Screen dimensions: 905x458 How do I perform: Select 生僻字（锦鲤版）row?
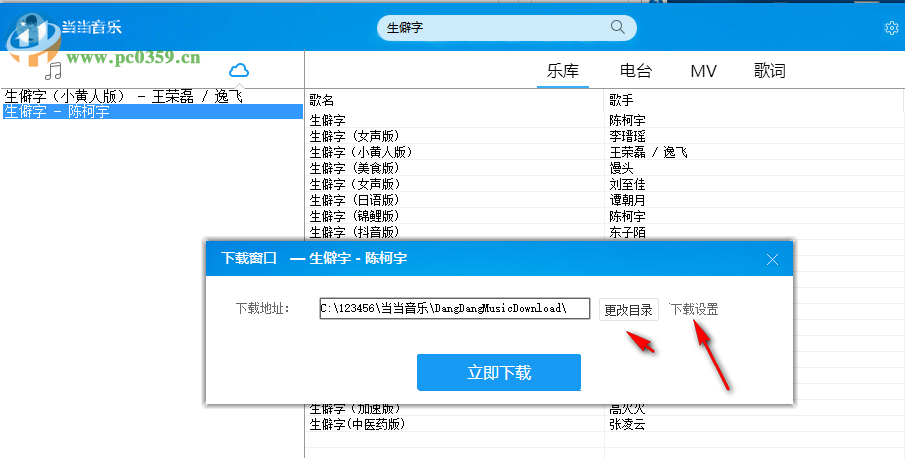point(604,216)
